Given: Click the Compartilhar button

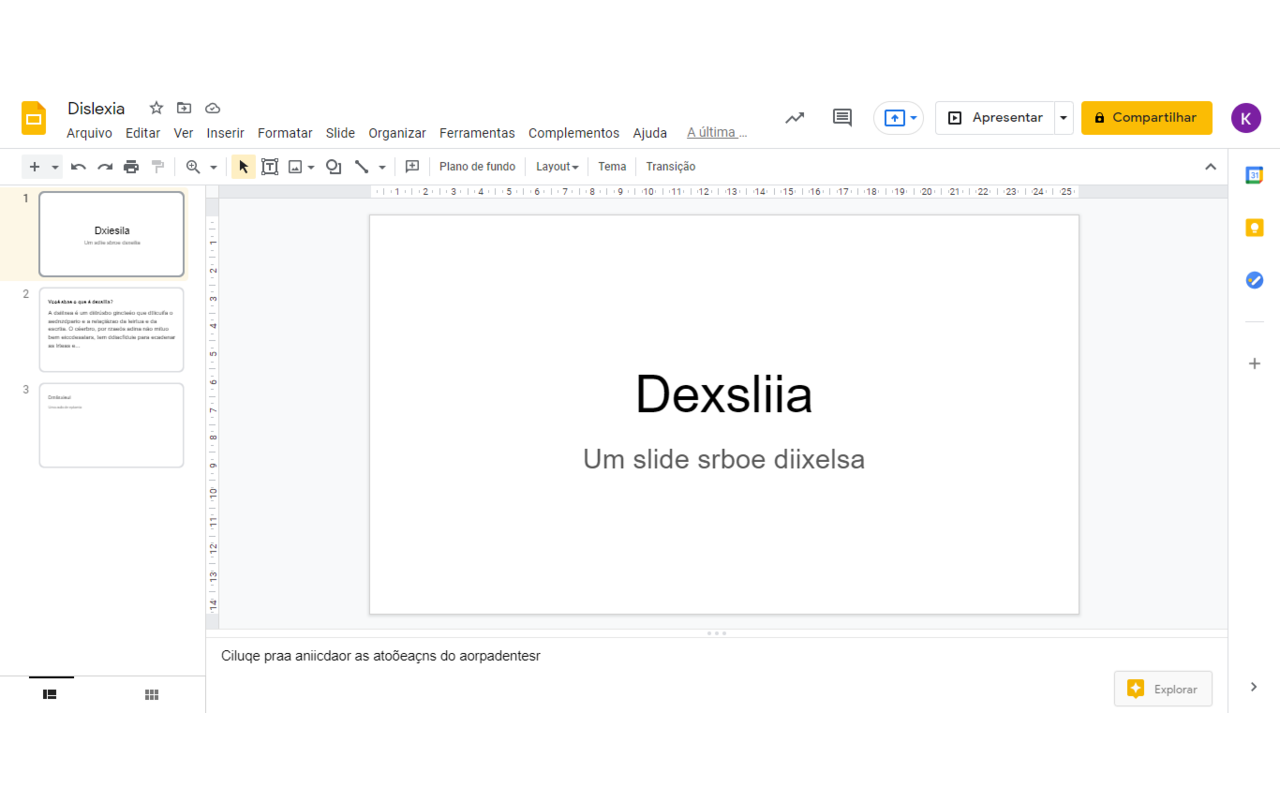Looking at the screenshot, I should click(x=1146, y=118).
